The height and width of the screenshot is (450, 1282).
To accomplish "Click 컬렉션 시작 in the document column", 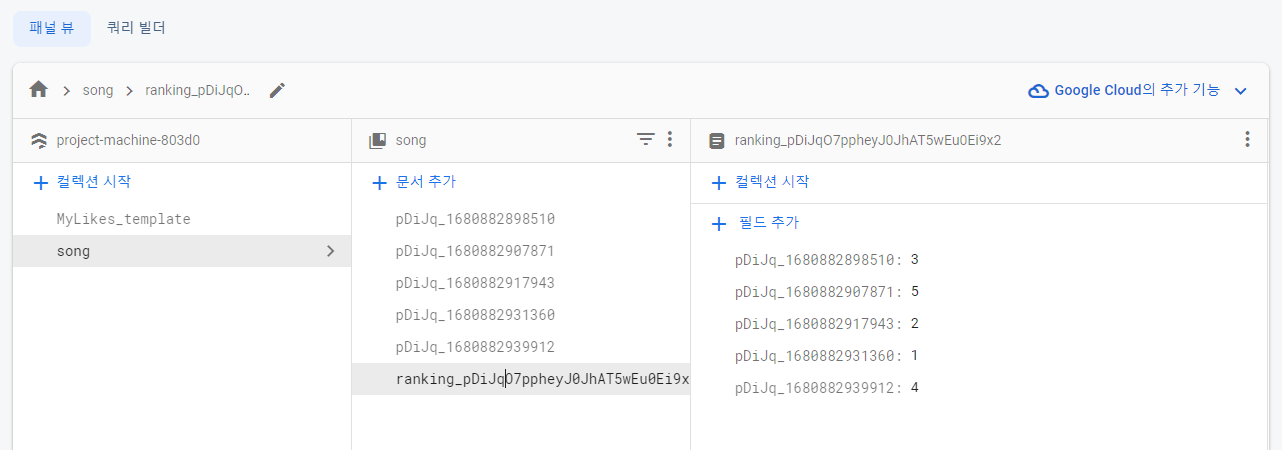I will 760,182.
